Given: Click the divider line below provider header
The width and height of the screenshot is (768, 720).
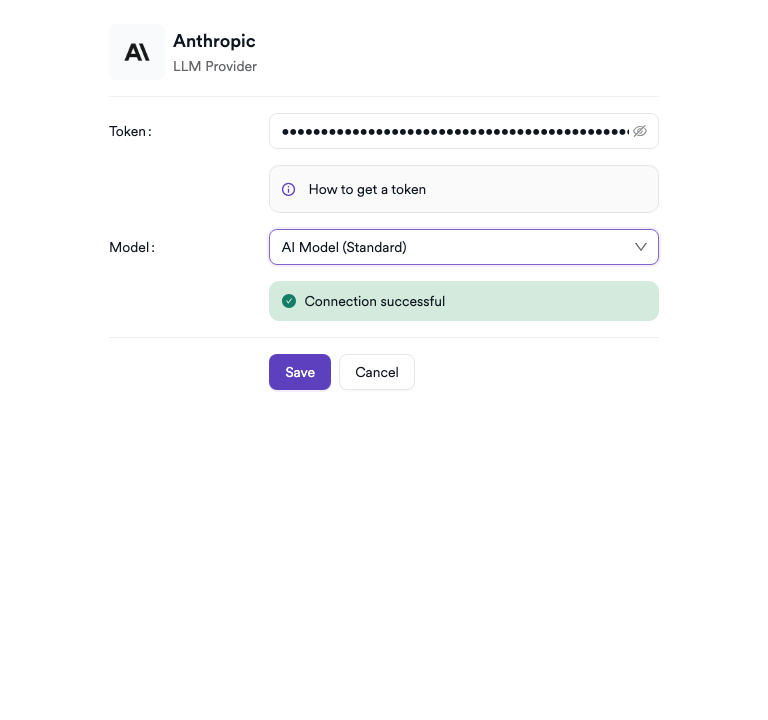Looking at the screenshot, I should click(x=384, y=96).
